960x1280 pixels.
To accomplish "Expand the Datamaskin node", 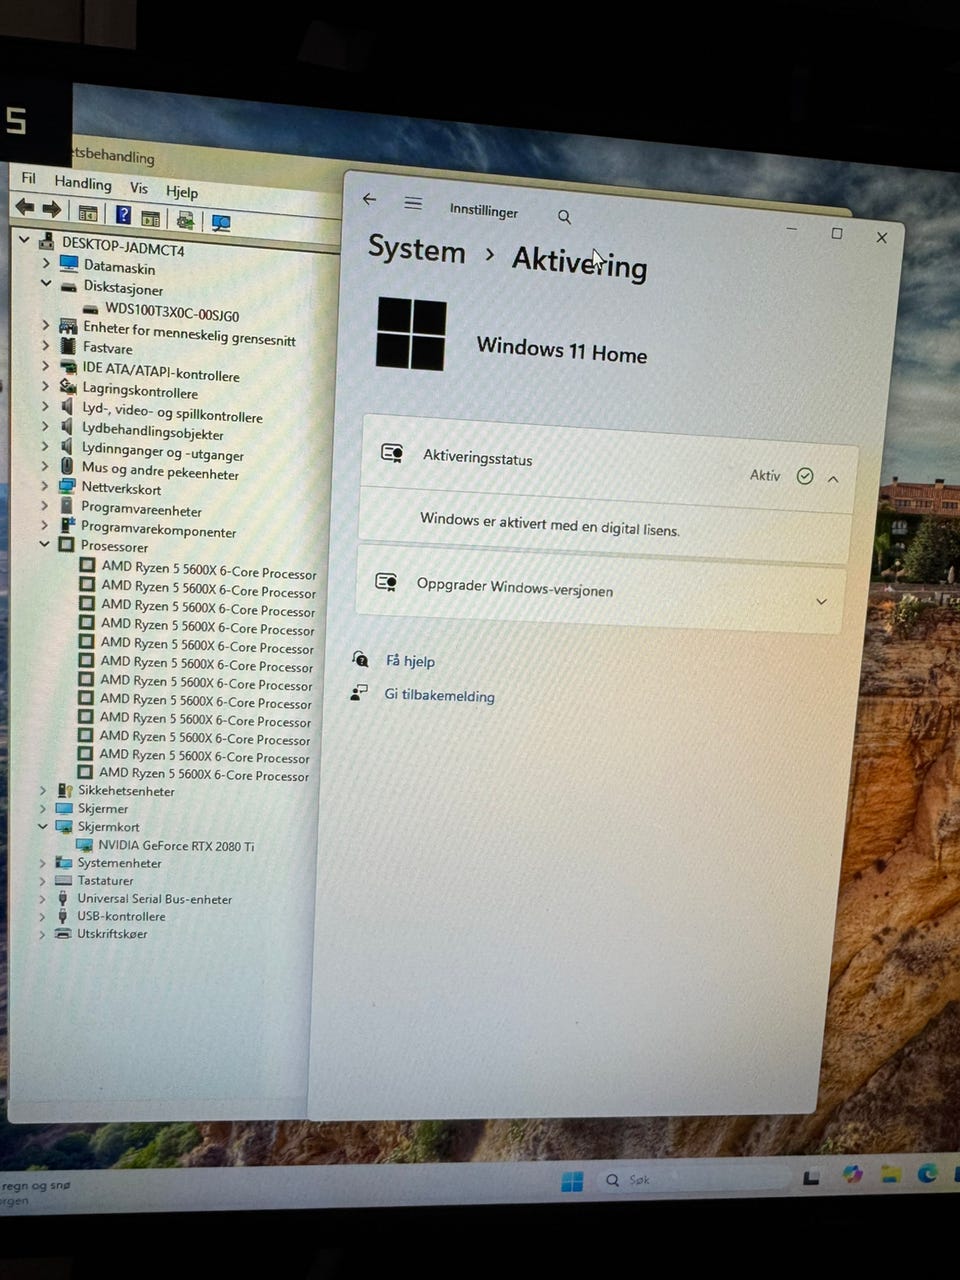I will click(46, 263).
